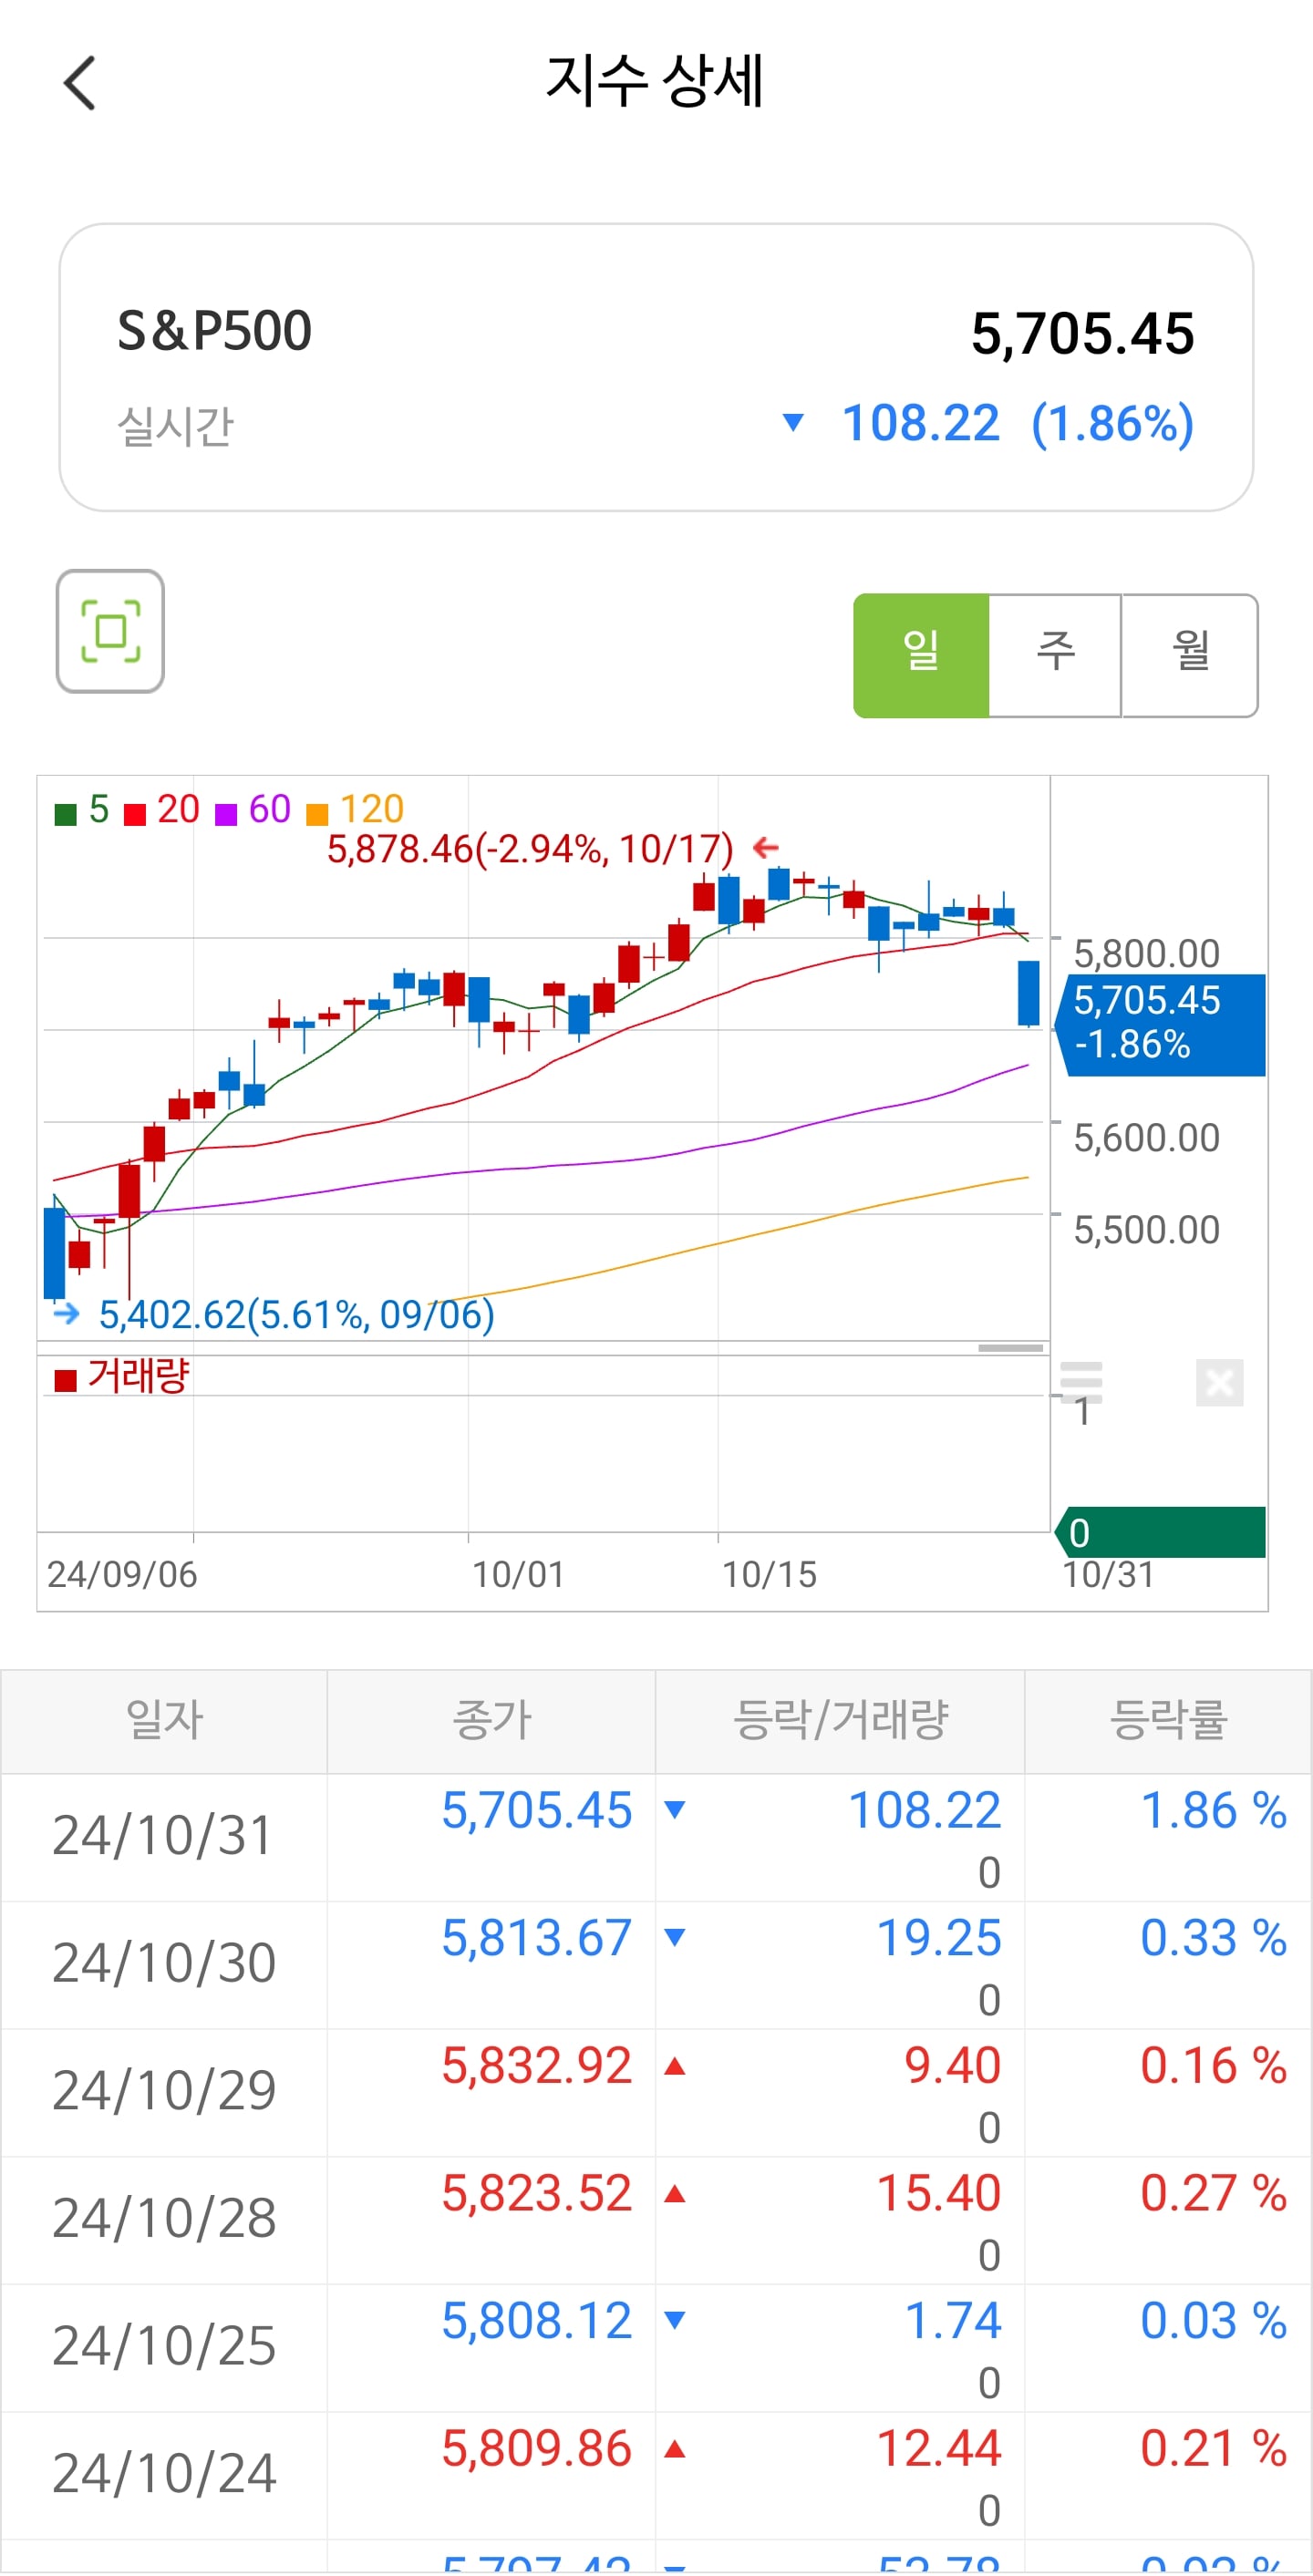
Task: Click the 종가 column header
Action: click(x=491, y=1720)
